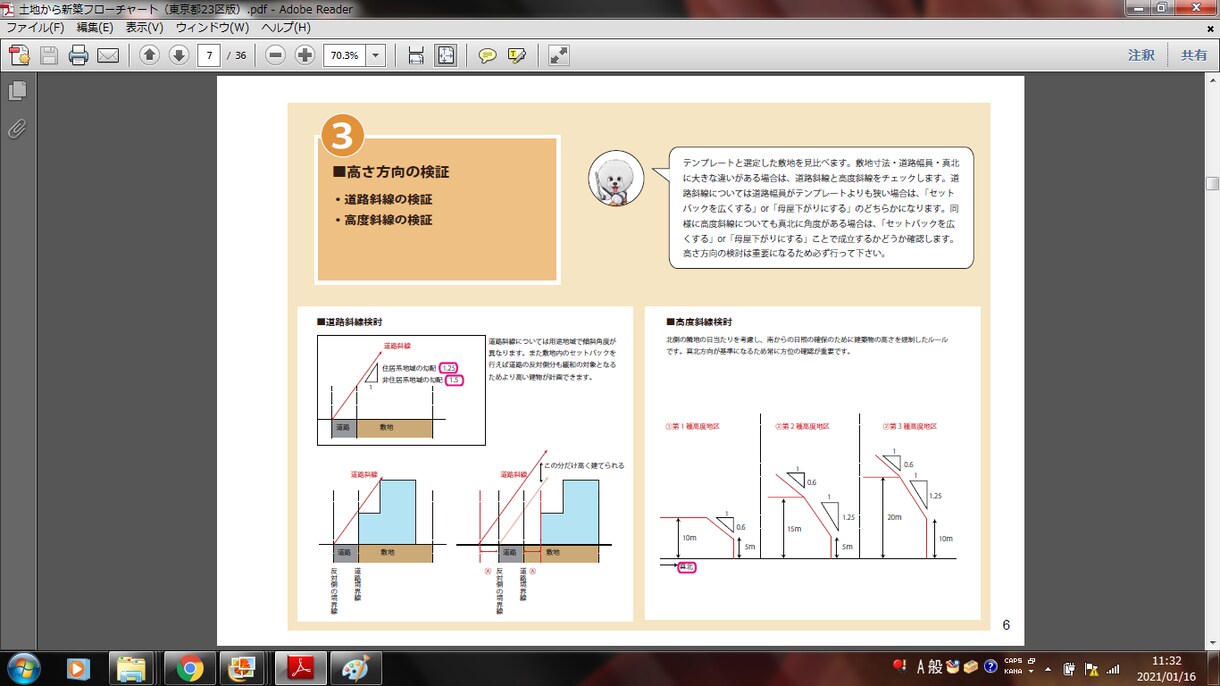
Task: Open Windows Explorer from taskbar
Action: point(132,667)
